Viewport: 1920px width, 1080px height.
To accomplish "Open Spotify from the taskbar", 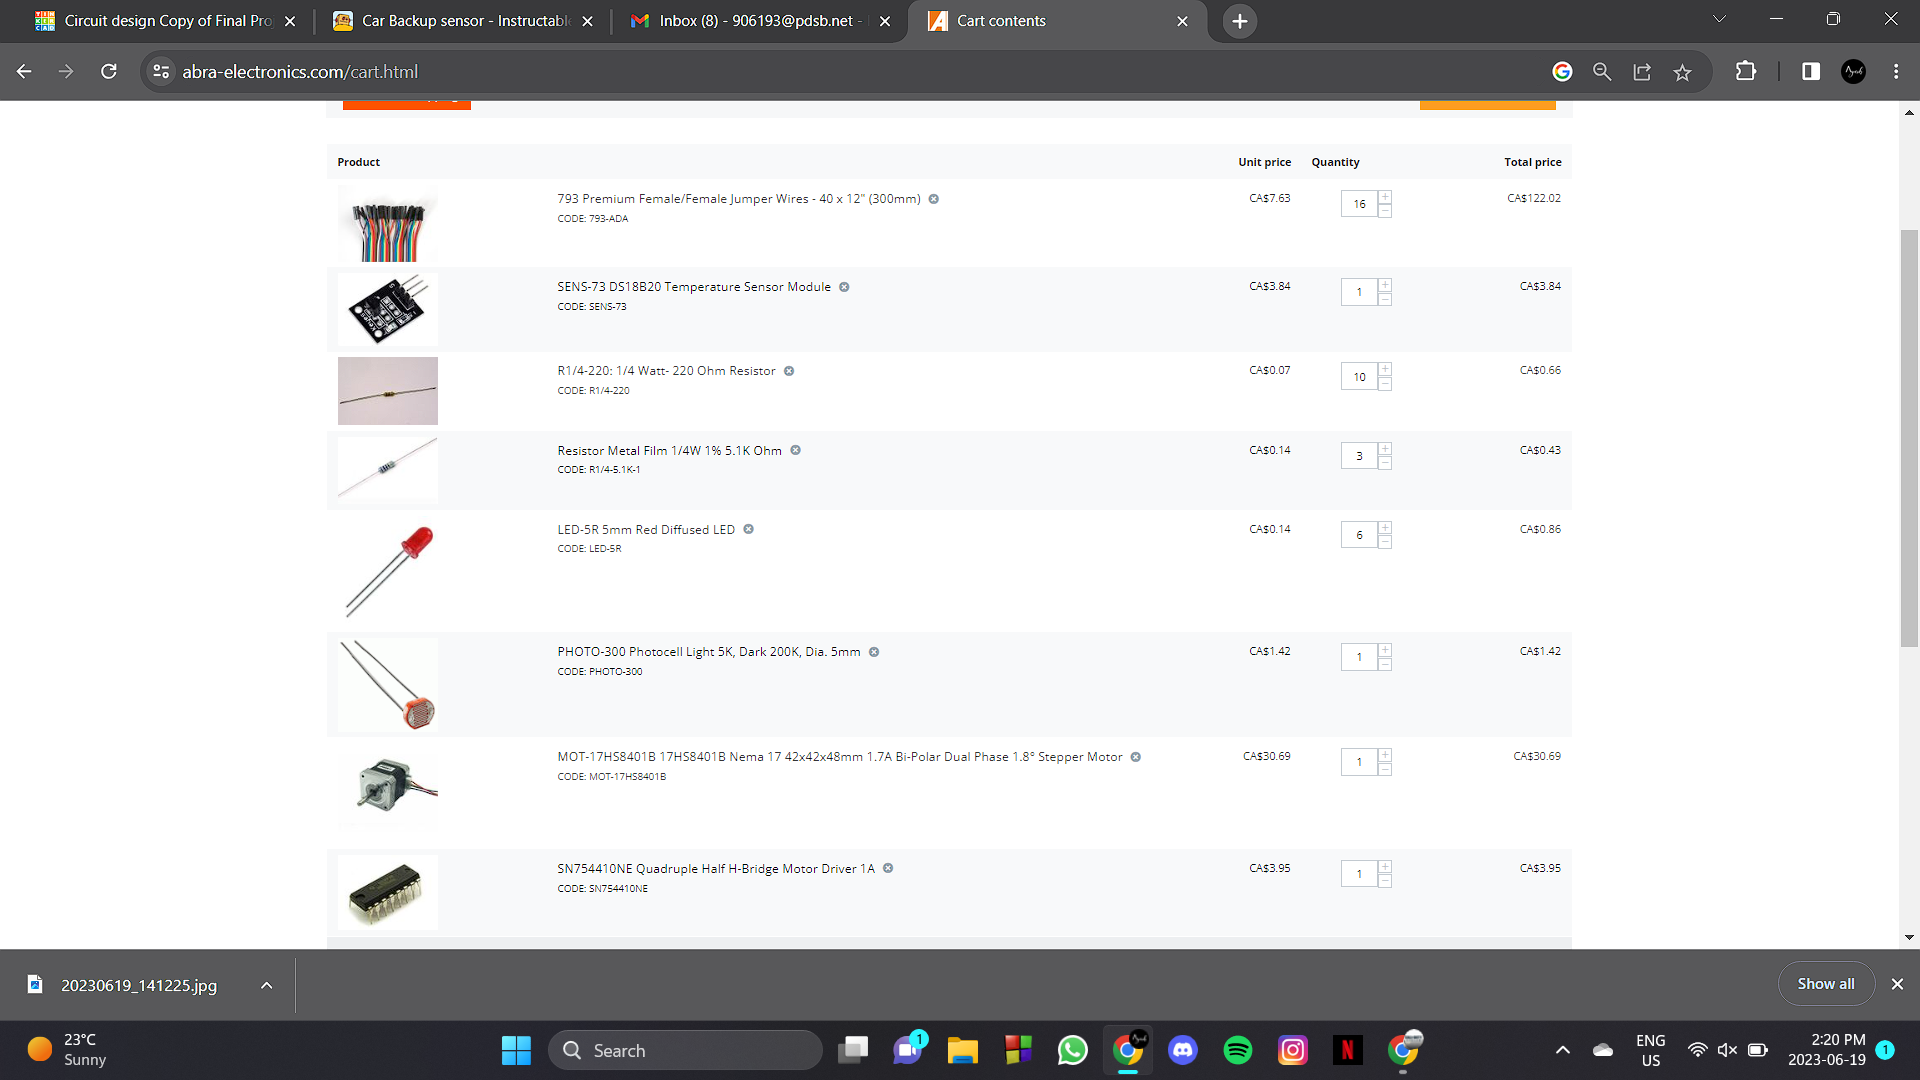I will point(1237,1050).
